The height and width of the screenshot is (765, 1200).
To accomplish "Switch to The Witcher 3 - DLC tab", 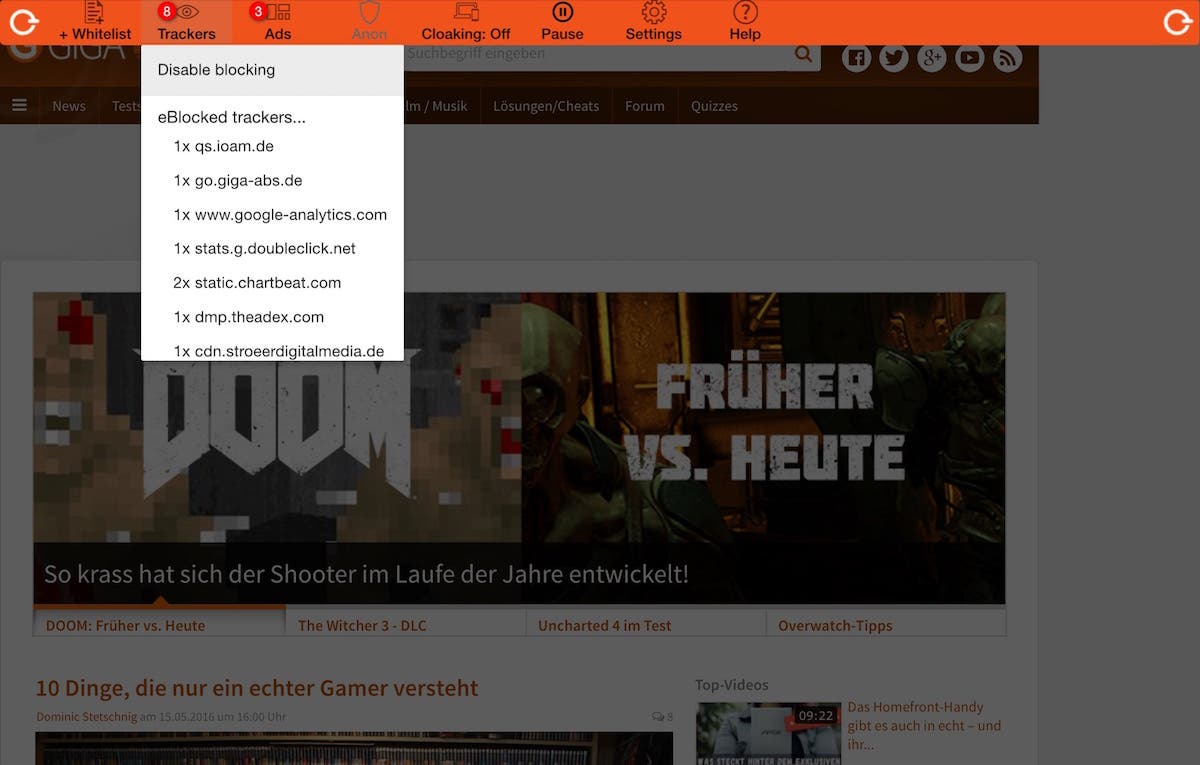I will (x=362, y=625).
